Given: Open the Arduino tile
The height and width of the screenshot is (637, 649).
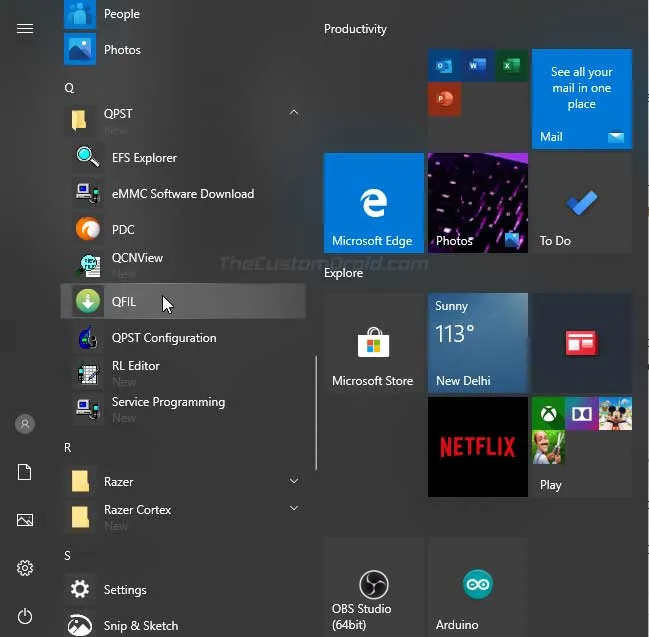Looking at the screenshot, I should (478, 588).
